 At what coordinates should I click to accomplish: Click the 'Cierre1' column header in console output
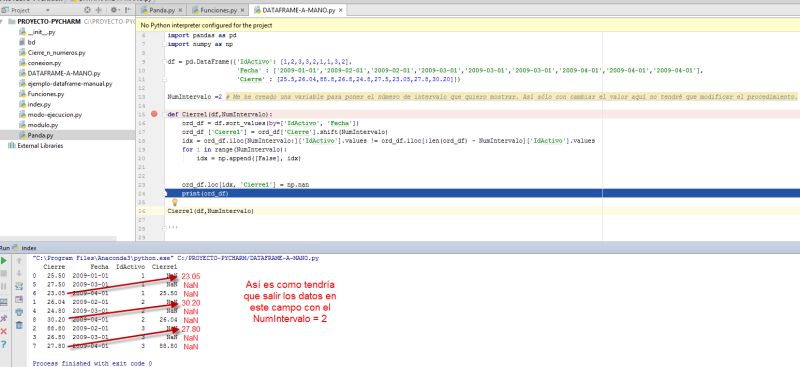(164, 267)
